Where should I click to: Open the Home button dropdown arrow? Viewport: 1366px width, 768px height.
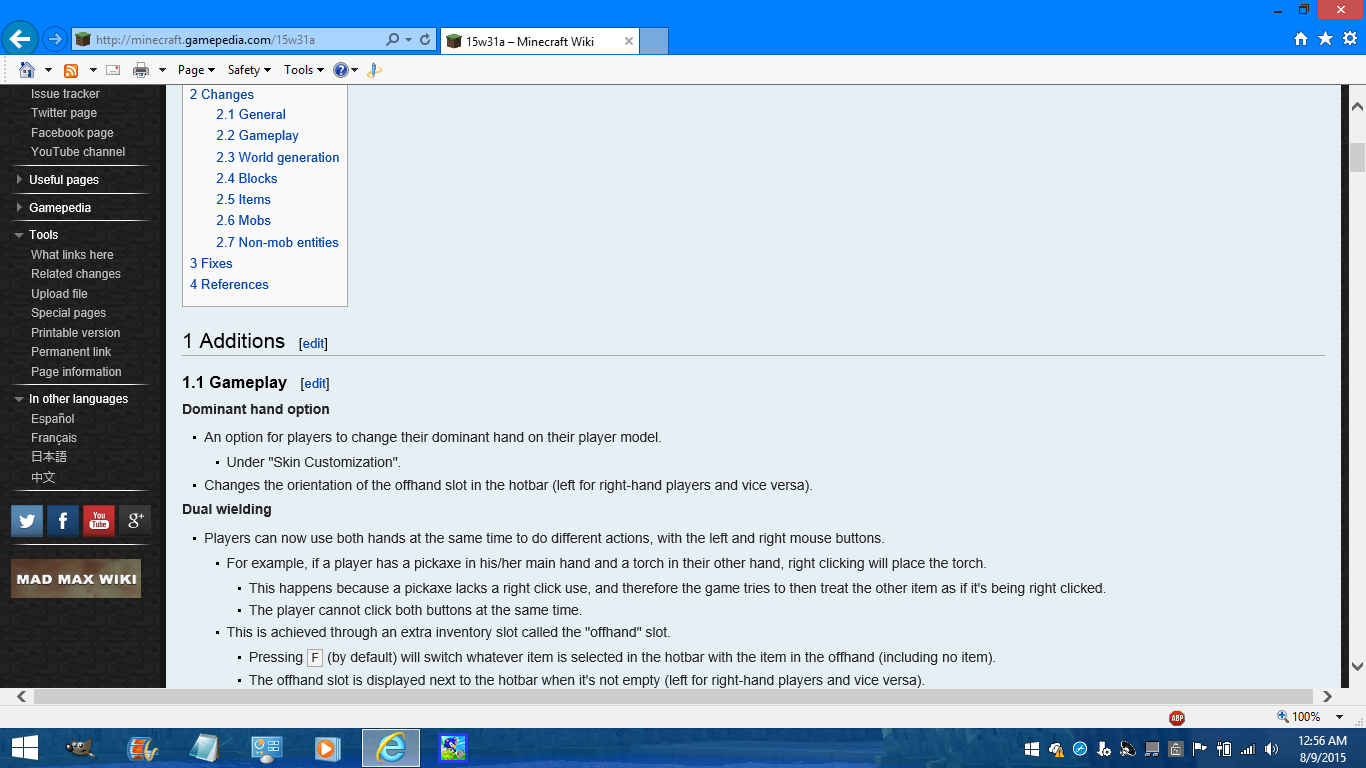coord(48,70)
